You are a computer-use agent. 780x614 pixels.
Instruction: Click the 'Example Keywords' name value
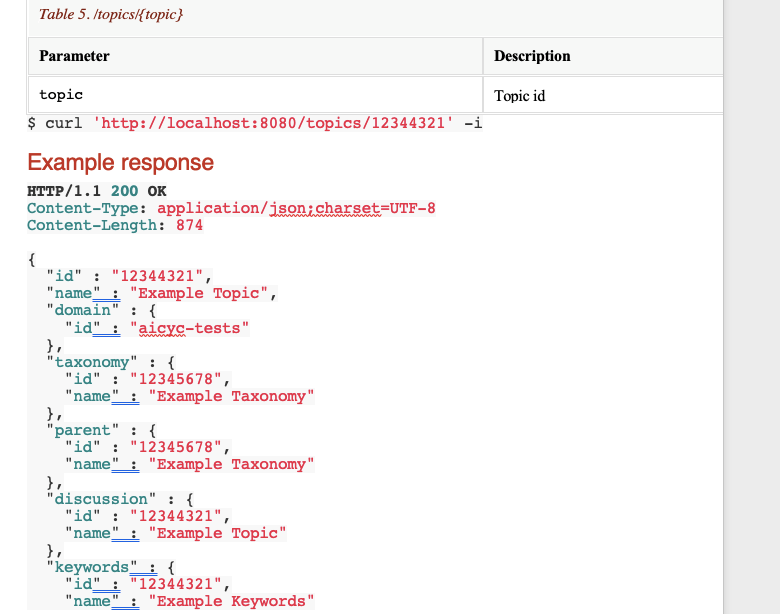pyautogui.click(x=231, y=601)
